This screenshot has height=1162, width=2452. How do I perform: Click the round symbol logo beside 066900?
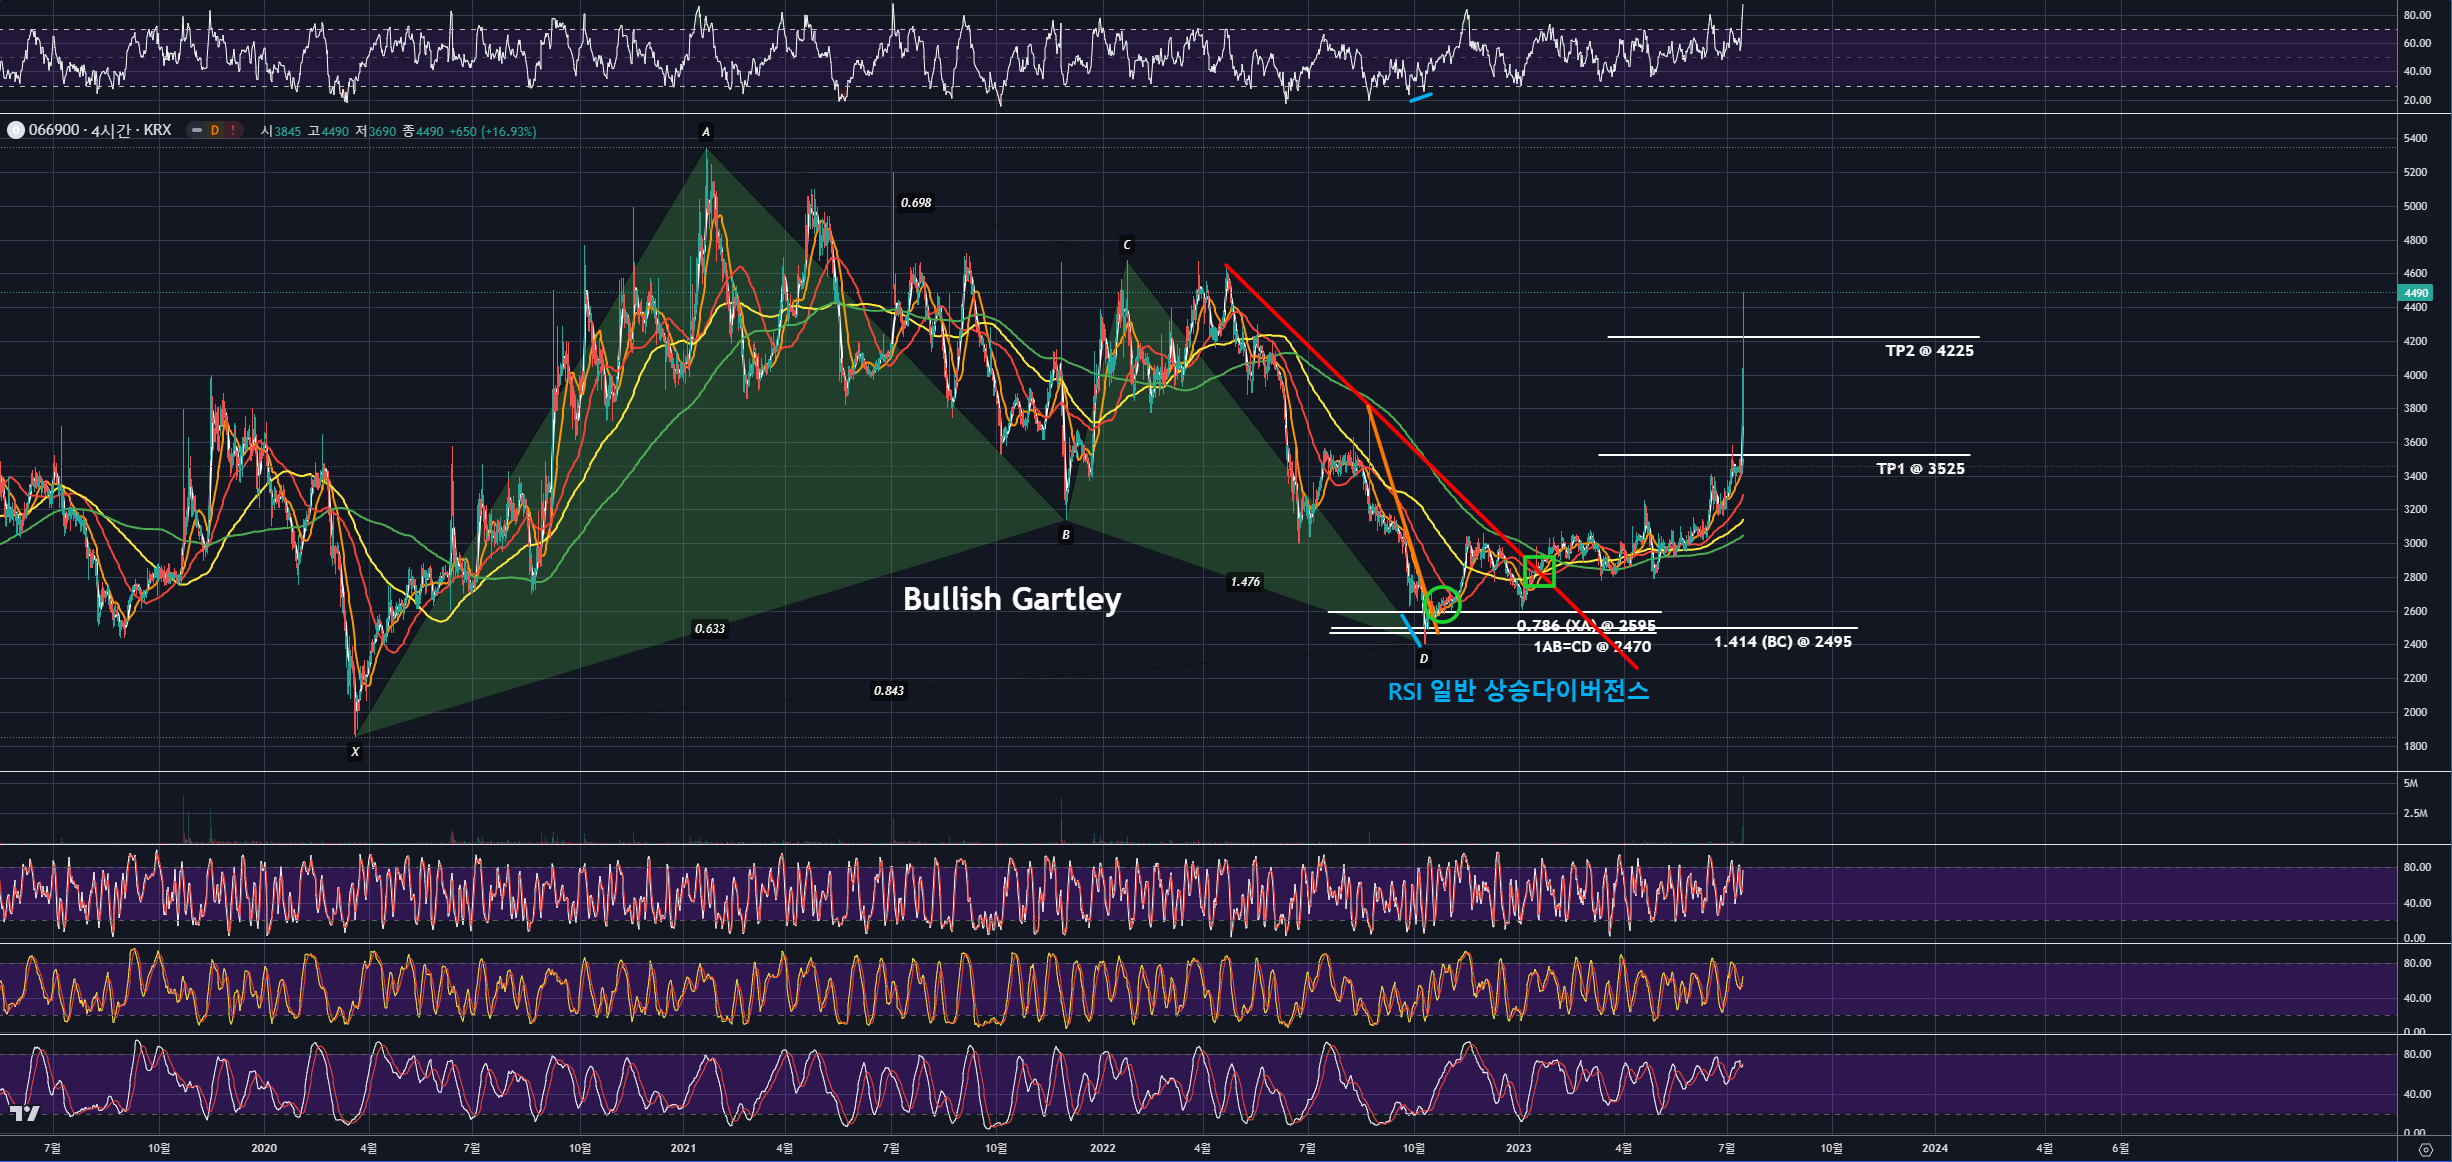pos(15,130)
